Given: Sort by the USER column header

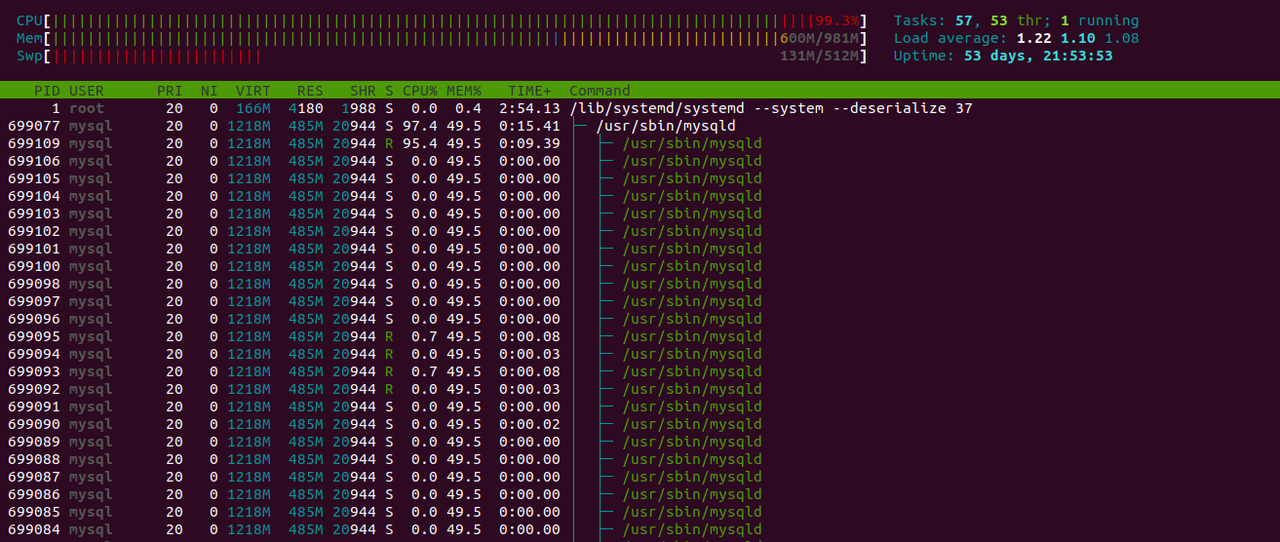Looking at the screenshot, I should click(x=86, y=90).
